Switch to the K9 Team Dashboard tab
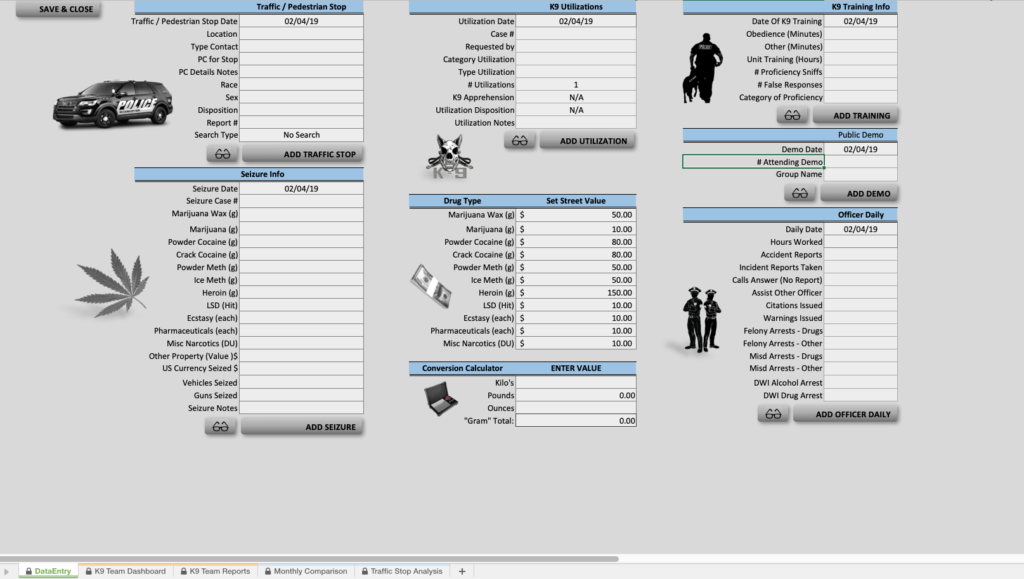The height and width of the screenshot is (579, 1024). [127, 571]
